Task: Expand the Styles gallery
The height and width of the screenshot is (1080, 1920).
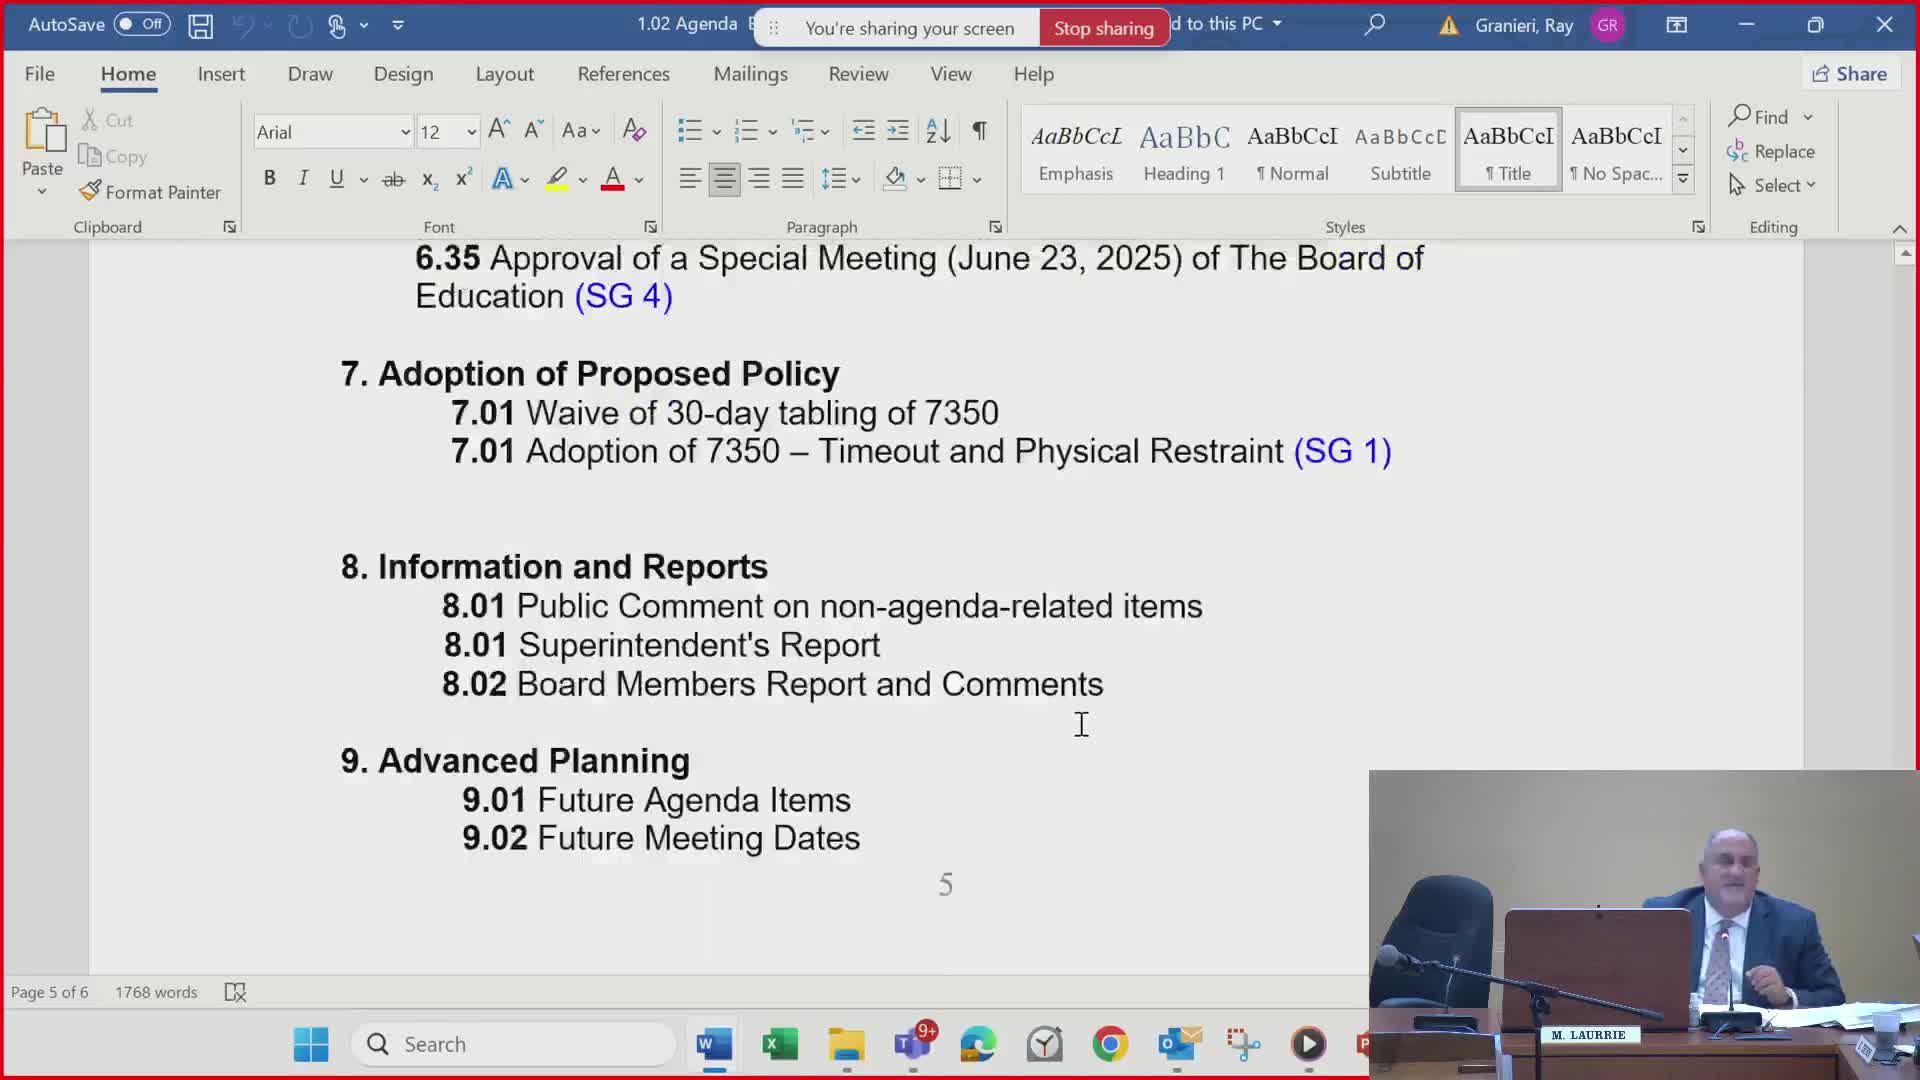Action: tap(1683, 180)
